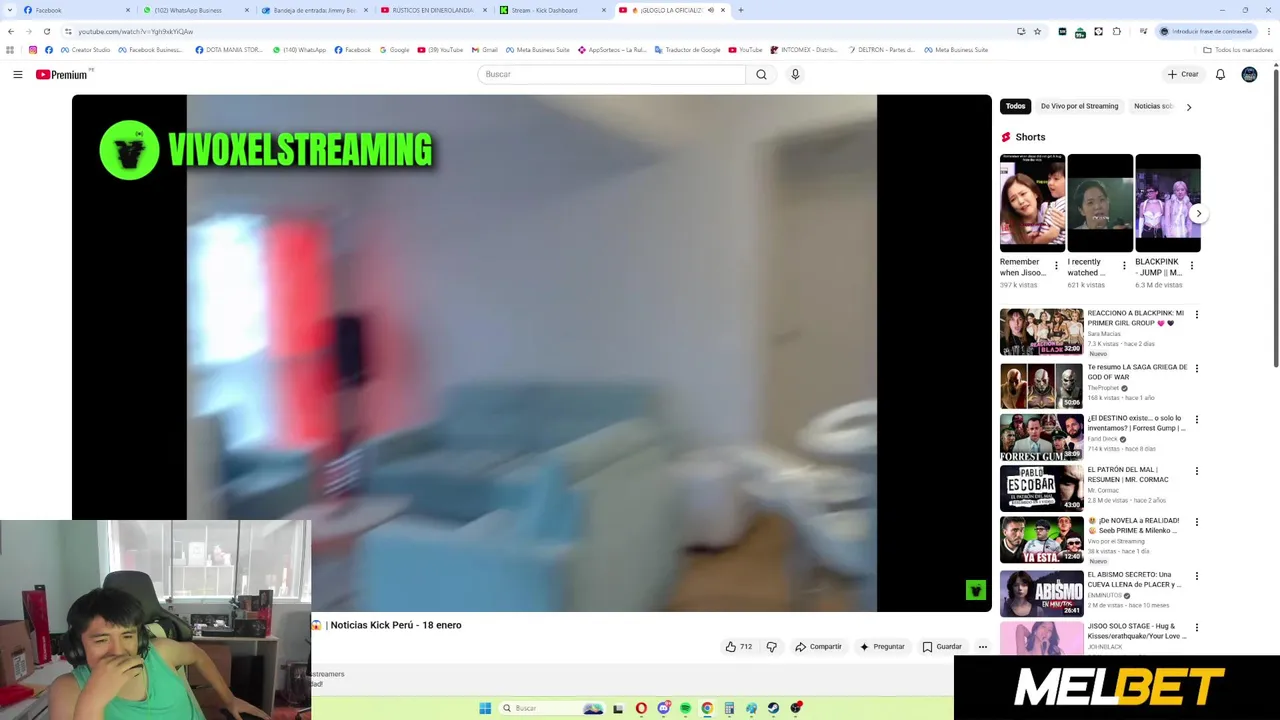This screenshot has height=720, width=1280.
Task: Open more actions menu under video
Action: 983,647
